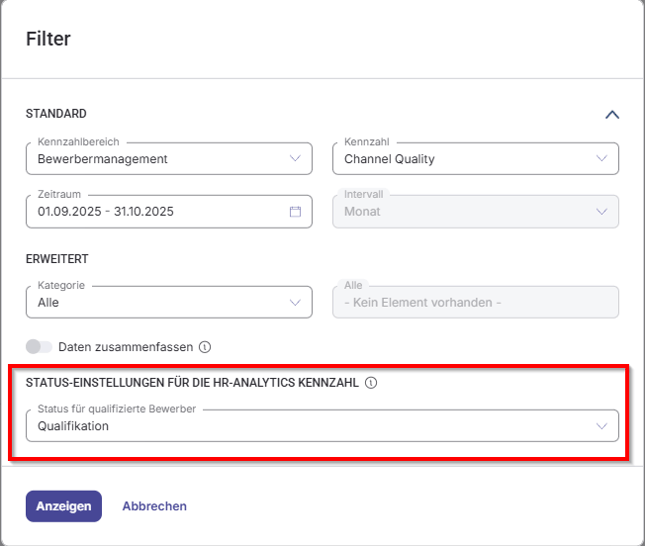Enable the Daten zusammenfassen toggle
The width and height of the screenshot is (645, 546).
pyautogui.click(x=39, y=347)
